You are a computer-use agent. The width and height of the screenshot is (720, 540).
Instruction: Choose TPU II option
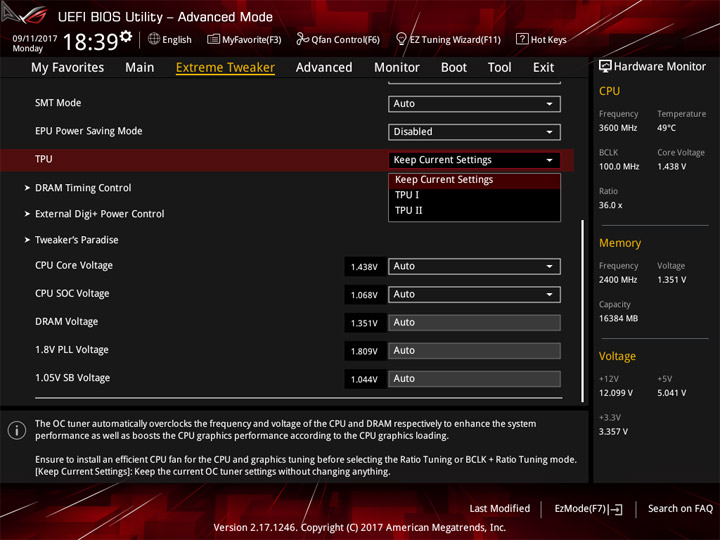tap(474, 210)
